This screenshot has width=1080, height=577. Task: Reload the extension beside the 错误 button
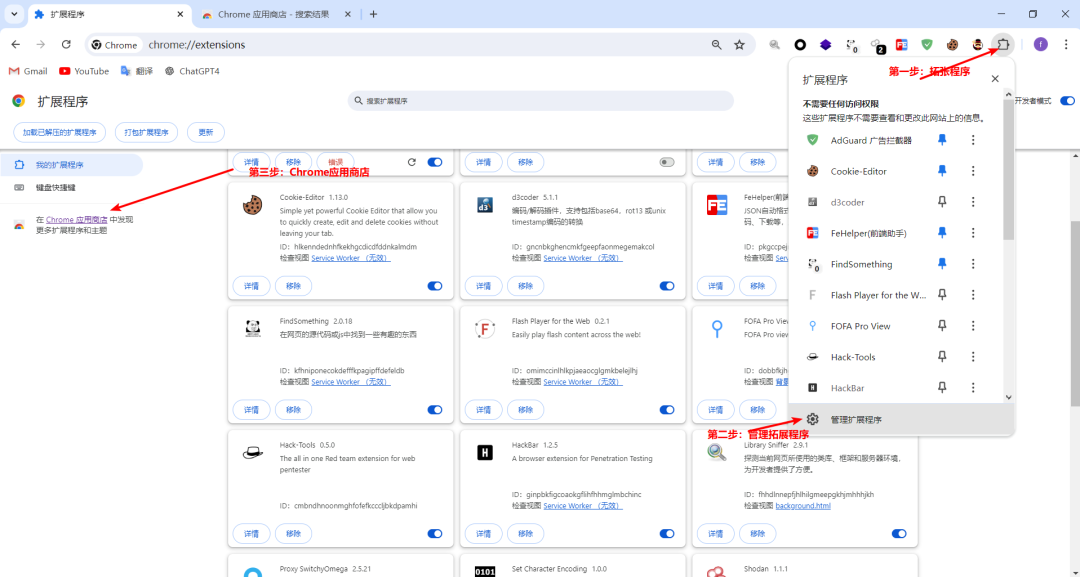click(x=412, y=162)
